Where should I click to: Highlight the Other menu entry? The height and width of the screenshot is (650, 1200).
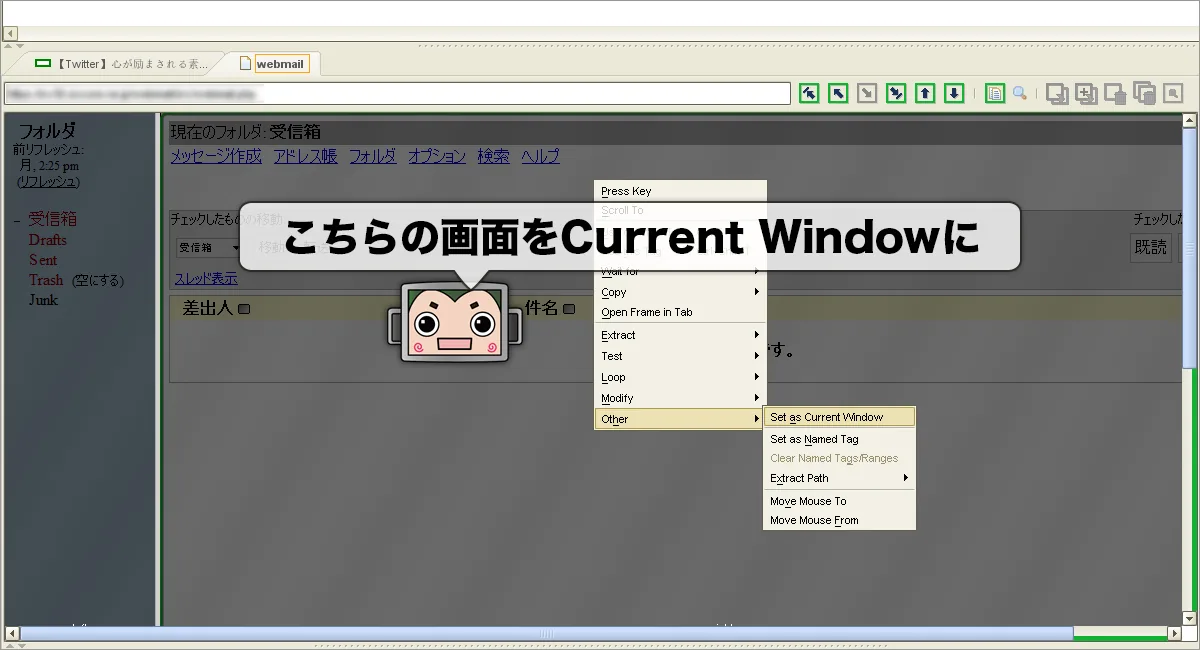click(x=680, y=419)
